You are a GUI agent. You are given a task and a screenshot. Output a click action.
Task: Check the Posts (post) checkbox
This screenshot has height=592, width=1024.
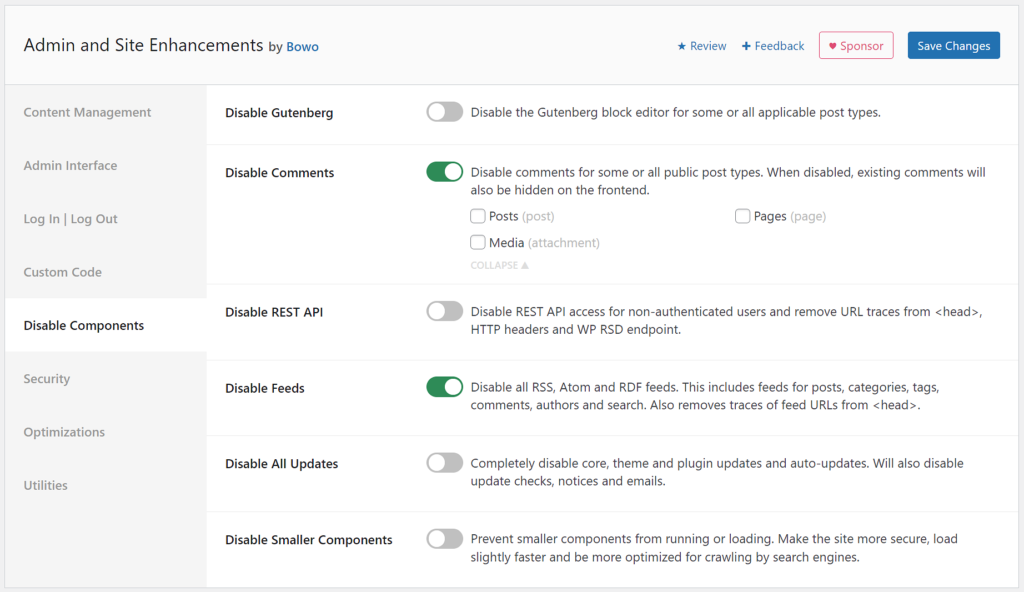pyautogui.click(x=477, y=216)
